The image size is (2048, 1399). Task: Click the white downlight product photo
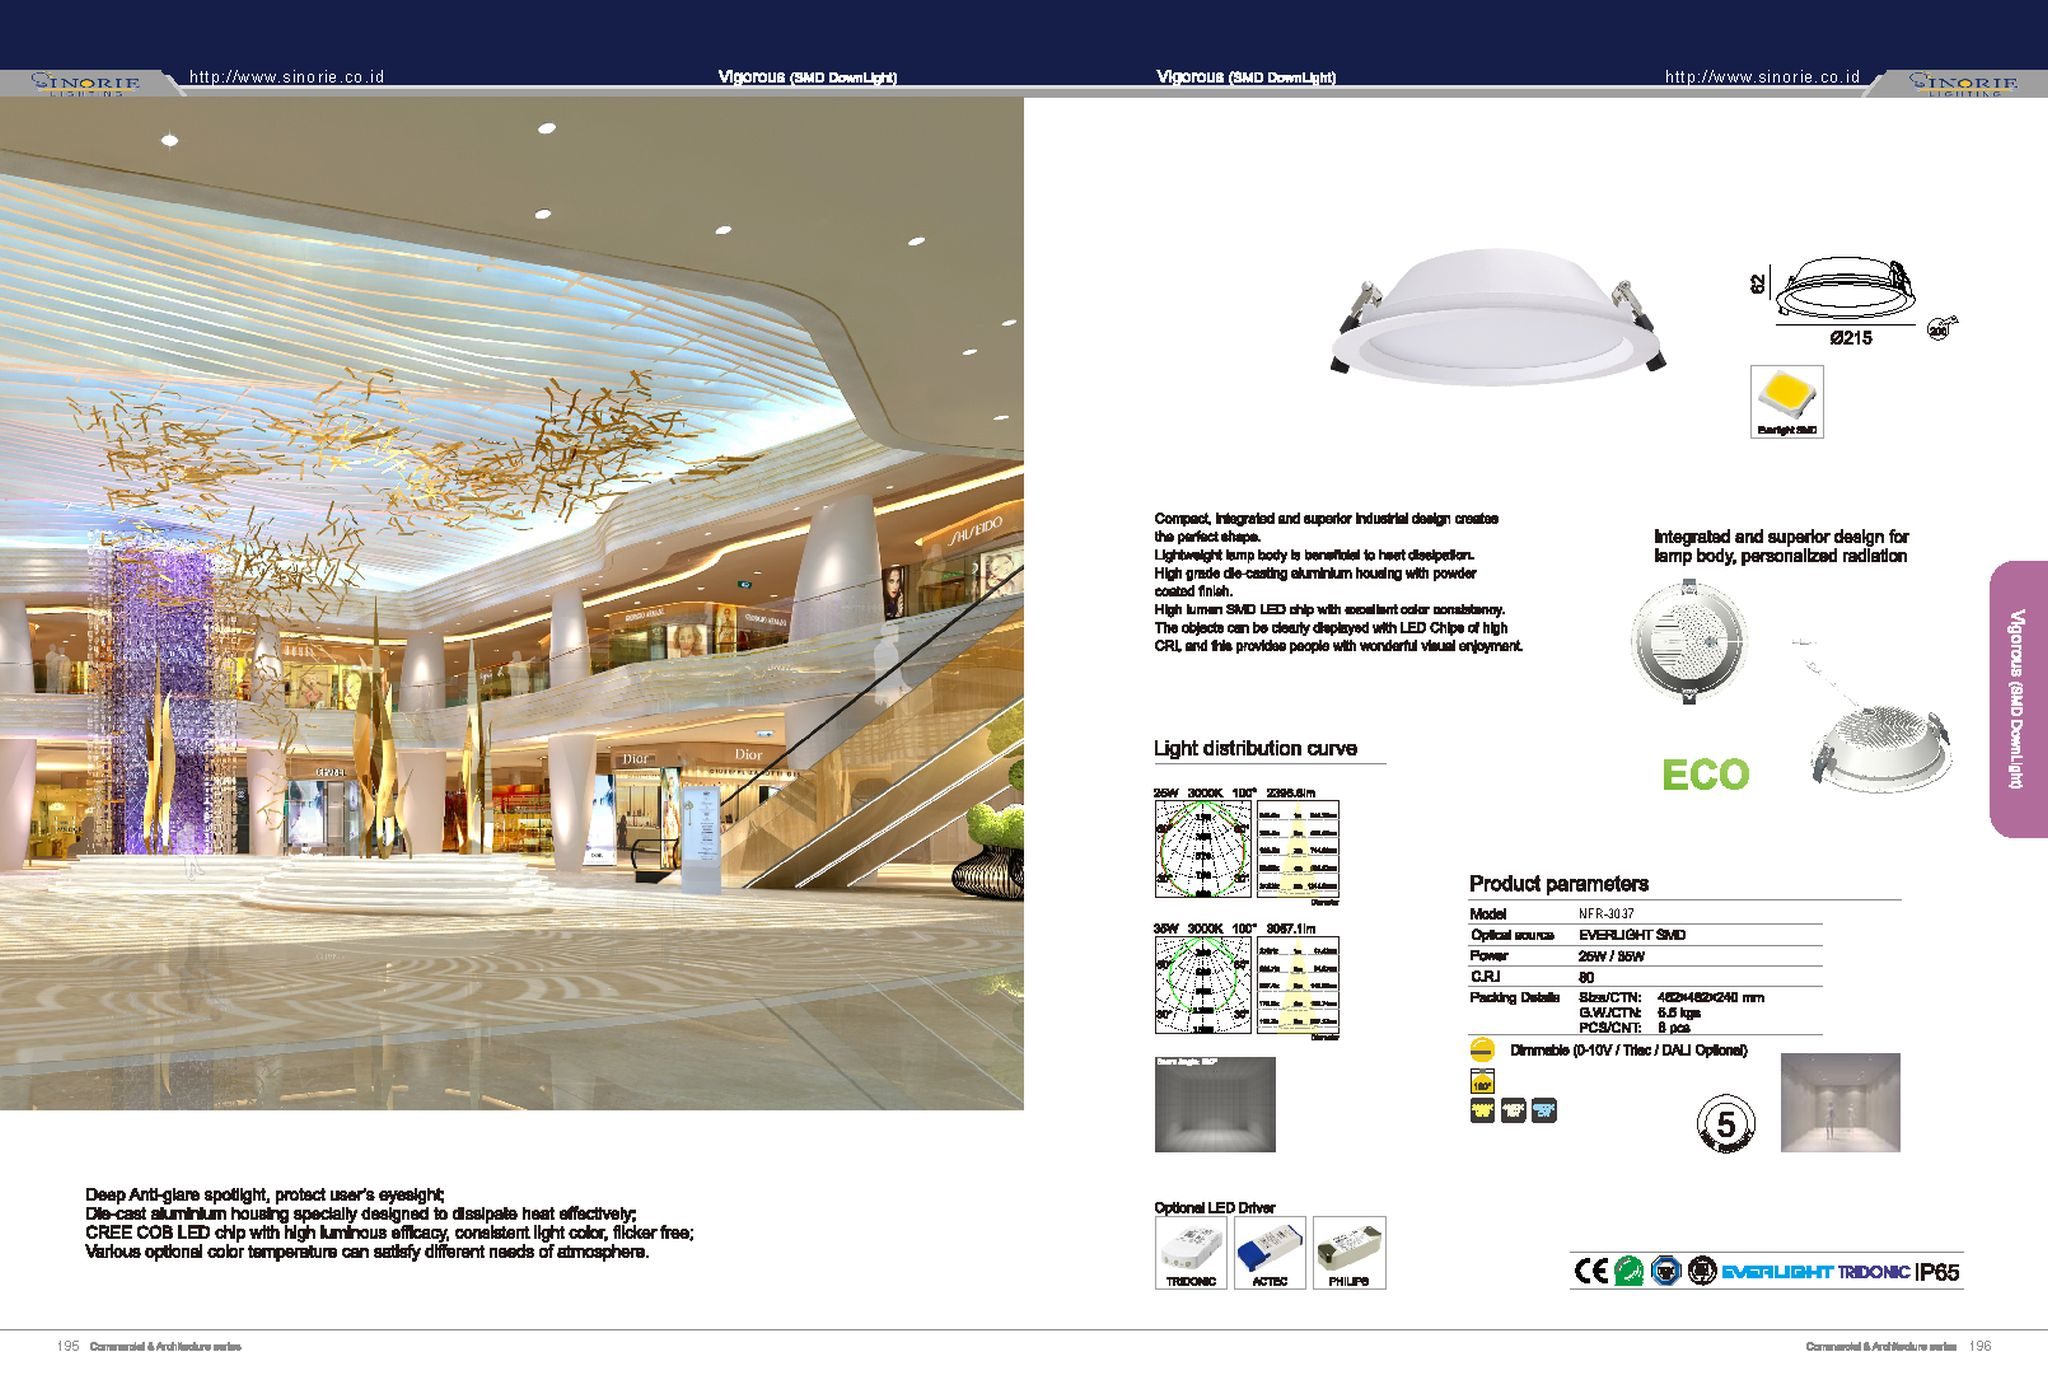(x=1496, y=317)
